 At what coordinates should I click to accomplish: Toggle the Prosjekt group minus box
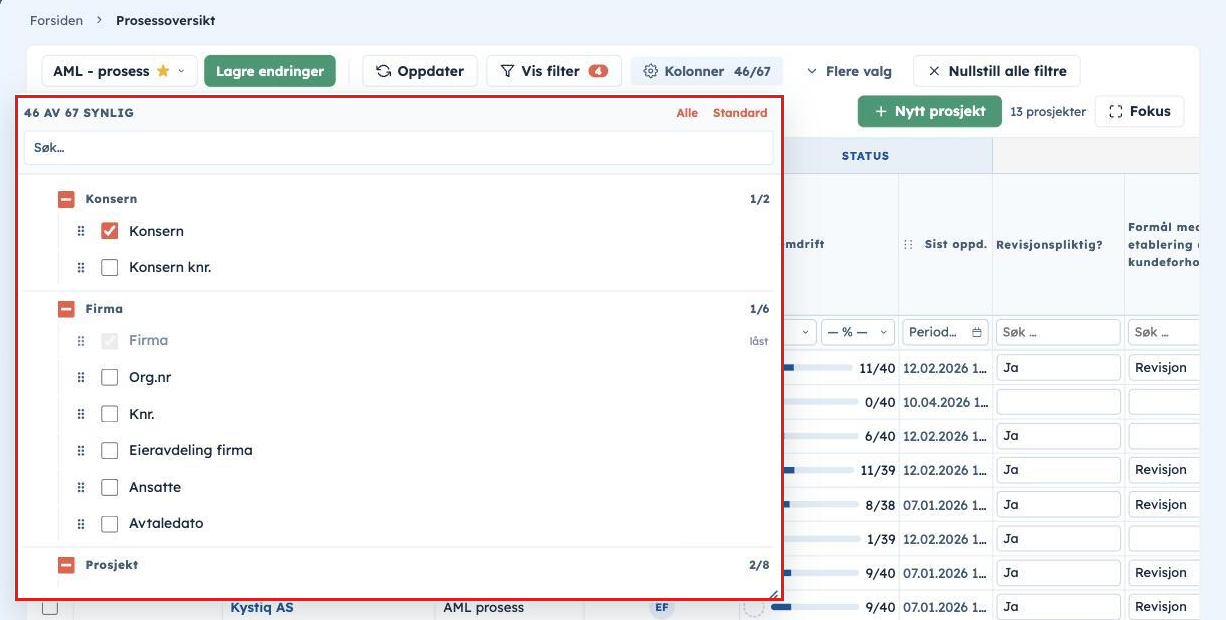(x=66, y=565)
